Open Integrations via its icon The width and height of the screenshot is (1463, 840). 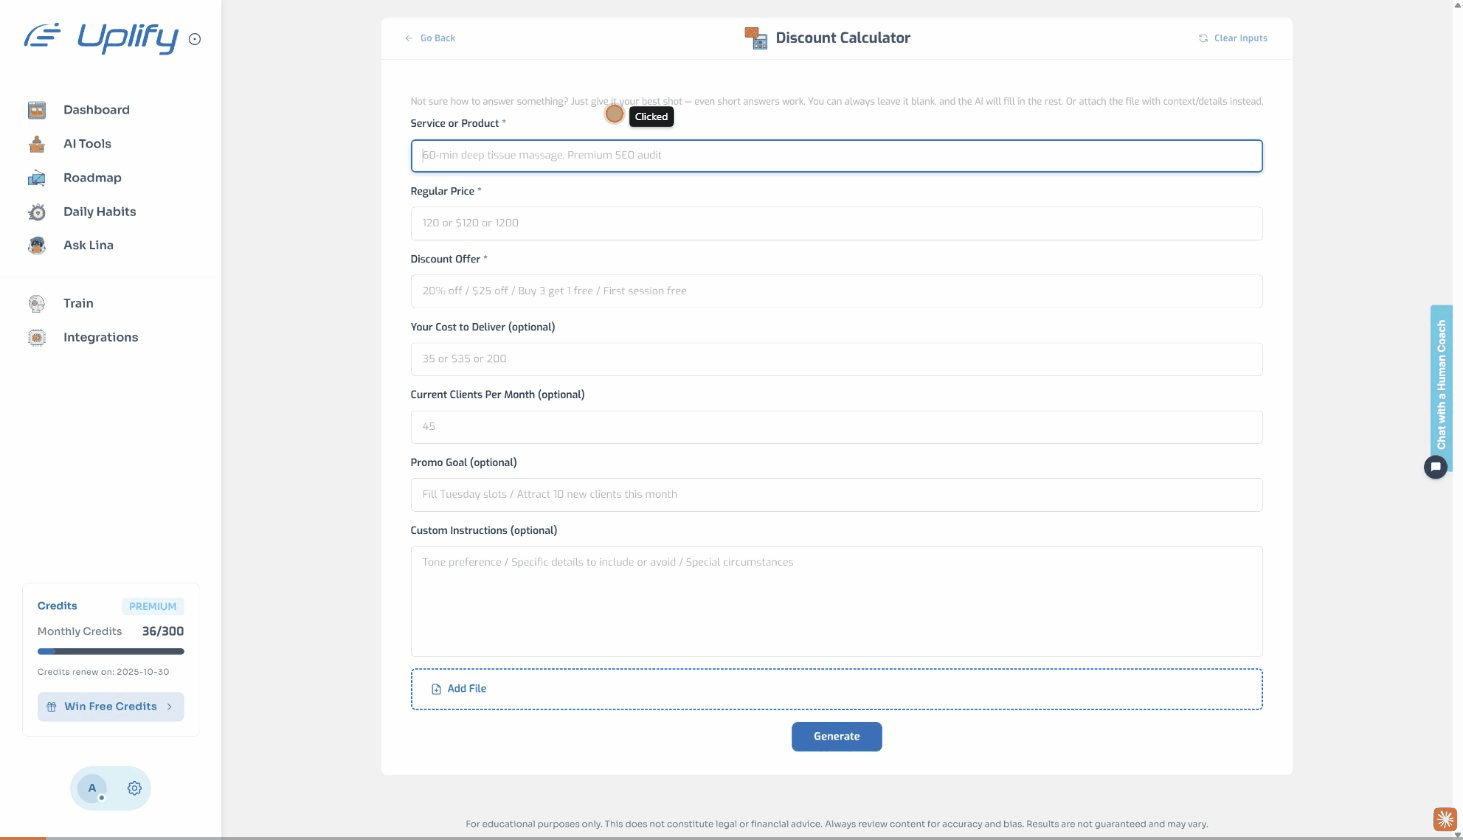pyautogui.click(x=37, y=338)
